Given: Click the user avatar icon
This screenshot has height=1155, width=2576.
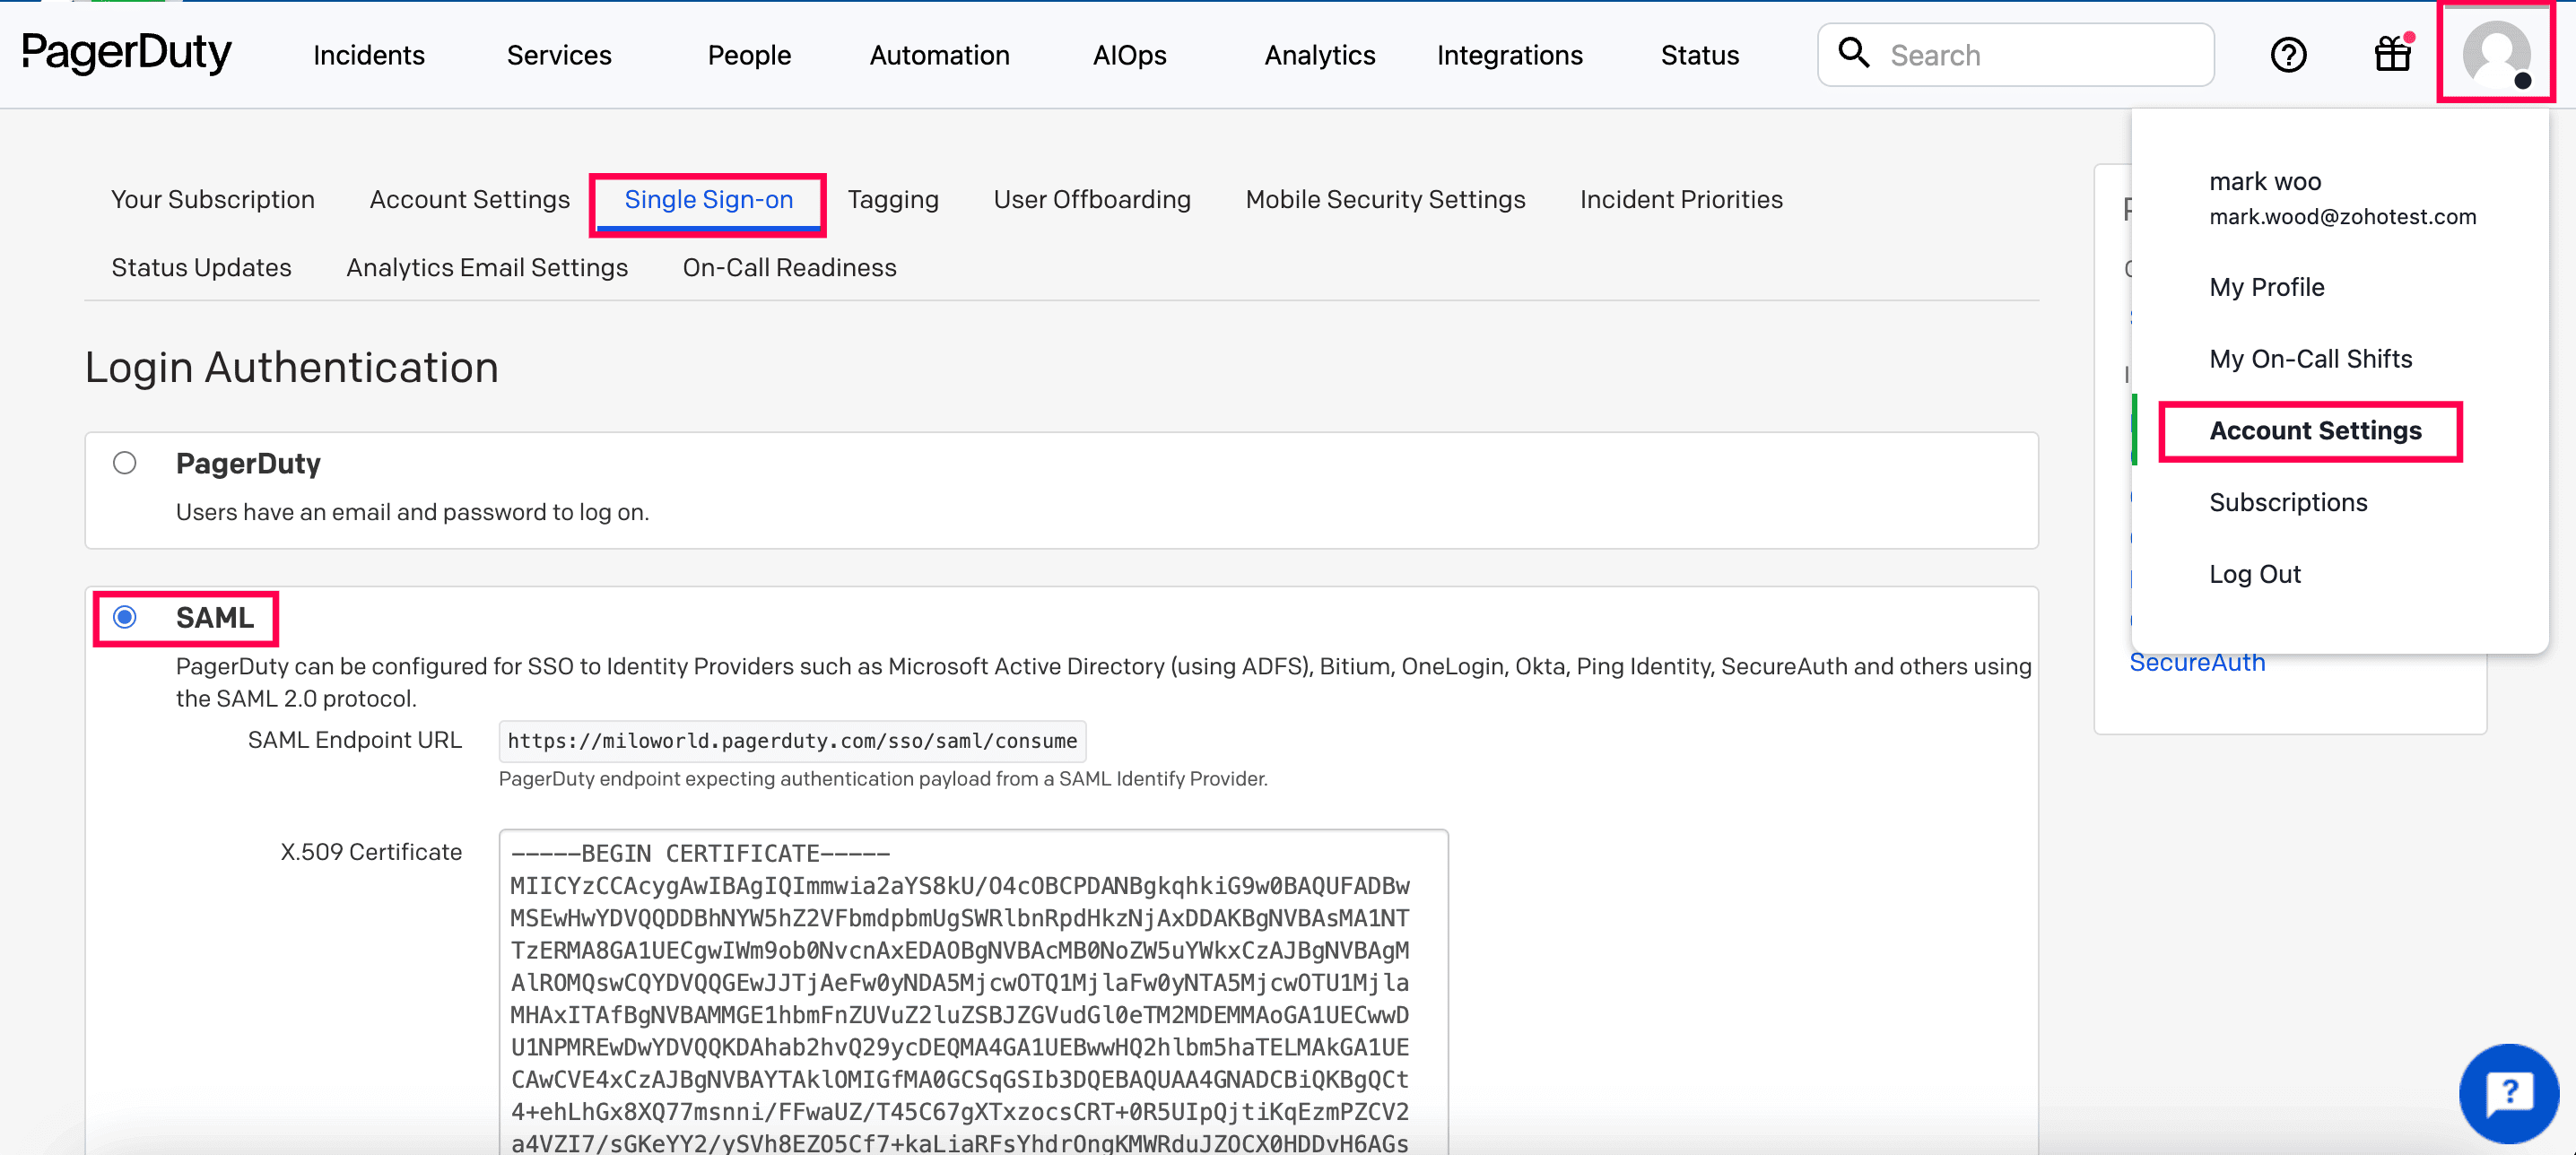Looking at the screenshot, I should [x=2495, y=54].
